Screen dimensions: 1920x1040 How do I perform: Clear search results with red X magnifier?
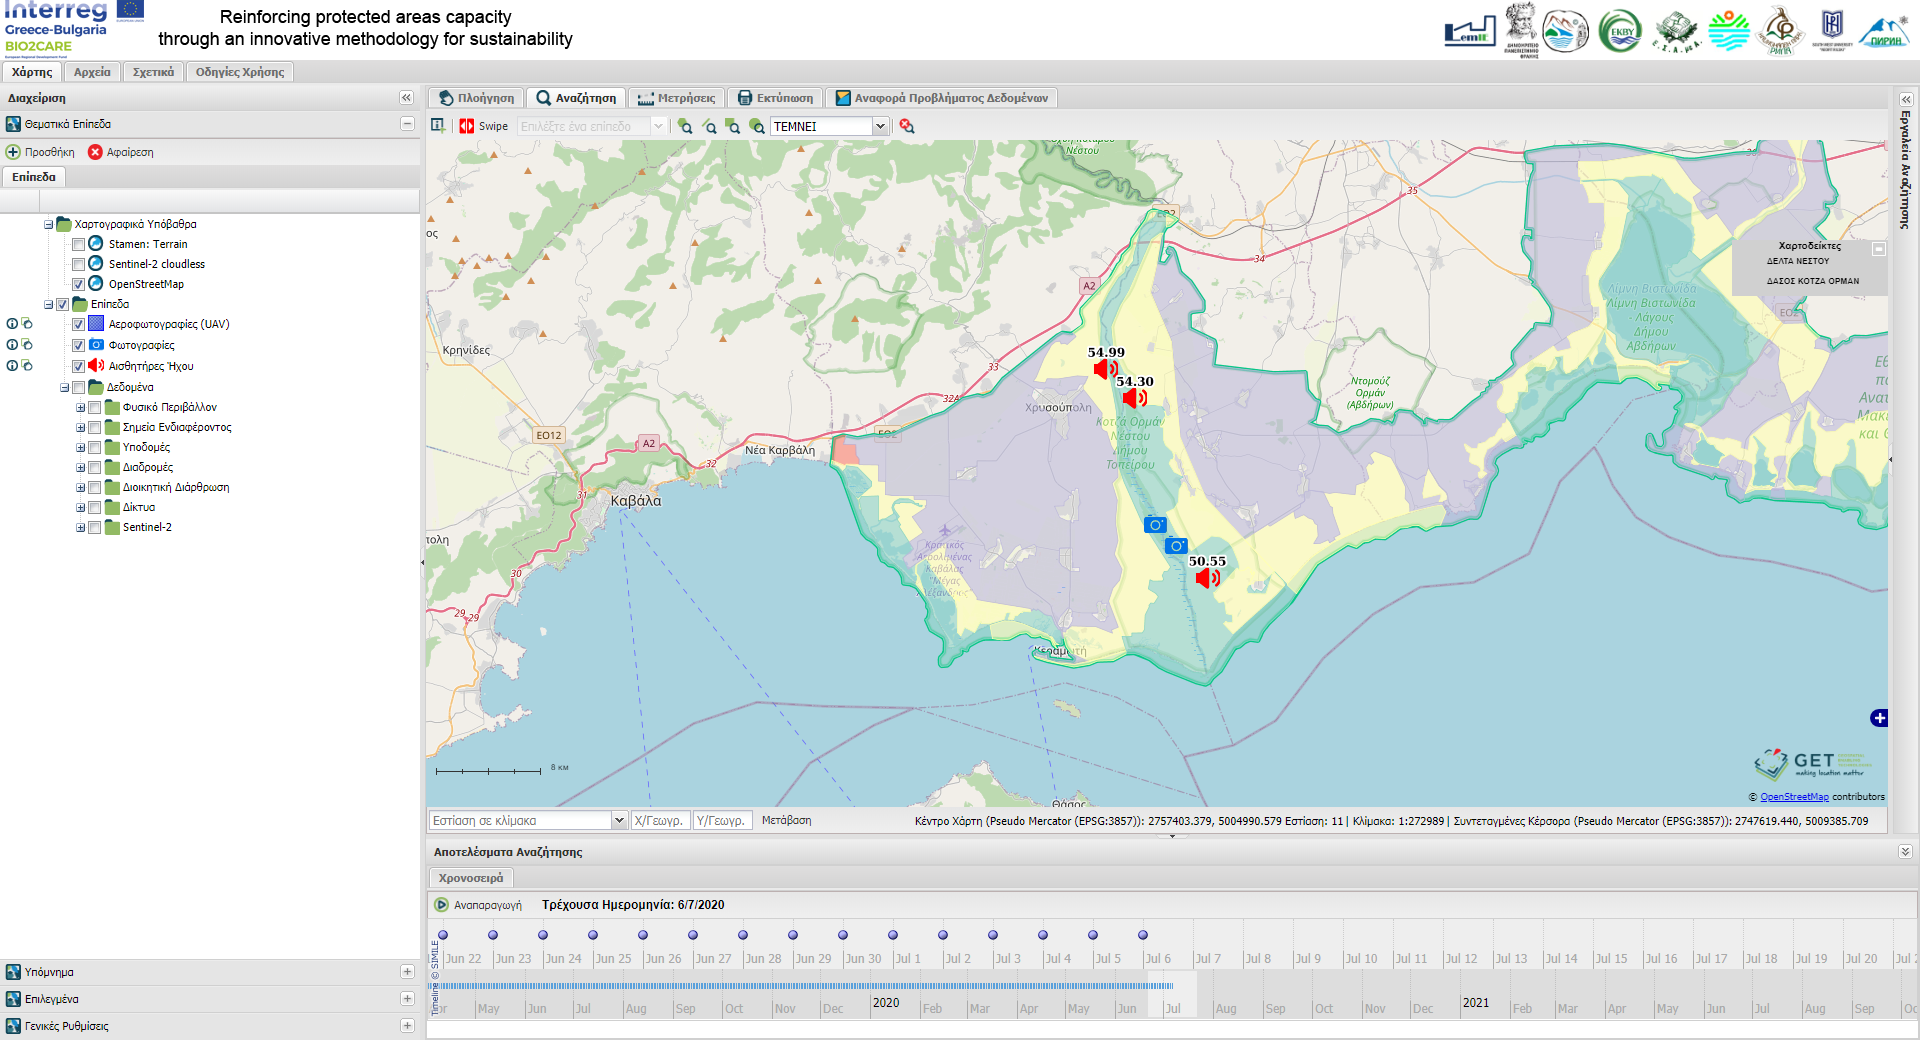pos(906,126)
